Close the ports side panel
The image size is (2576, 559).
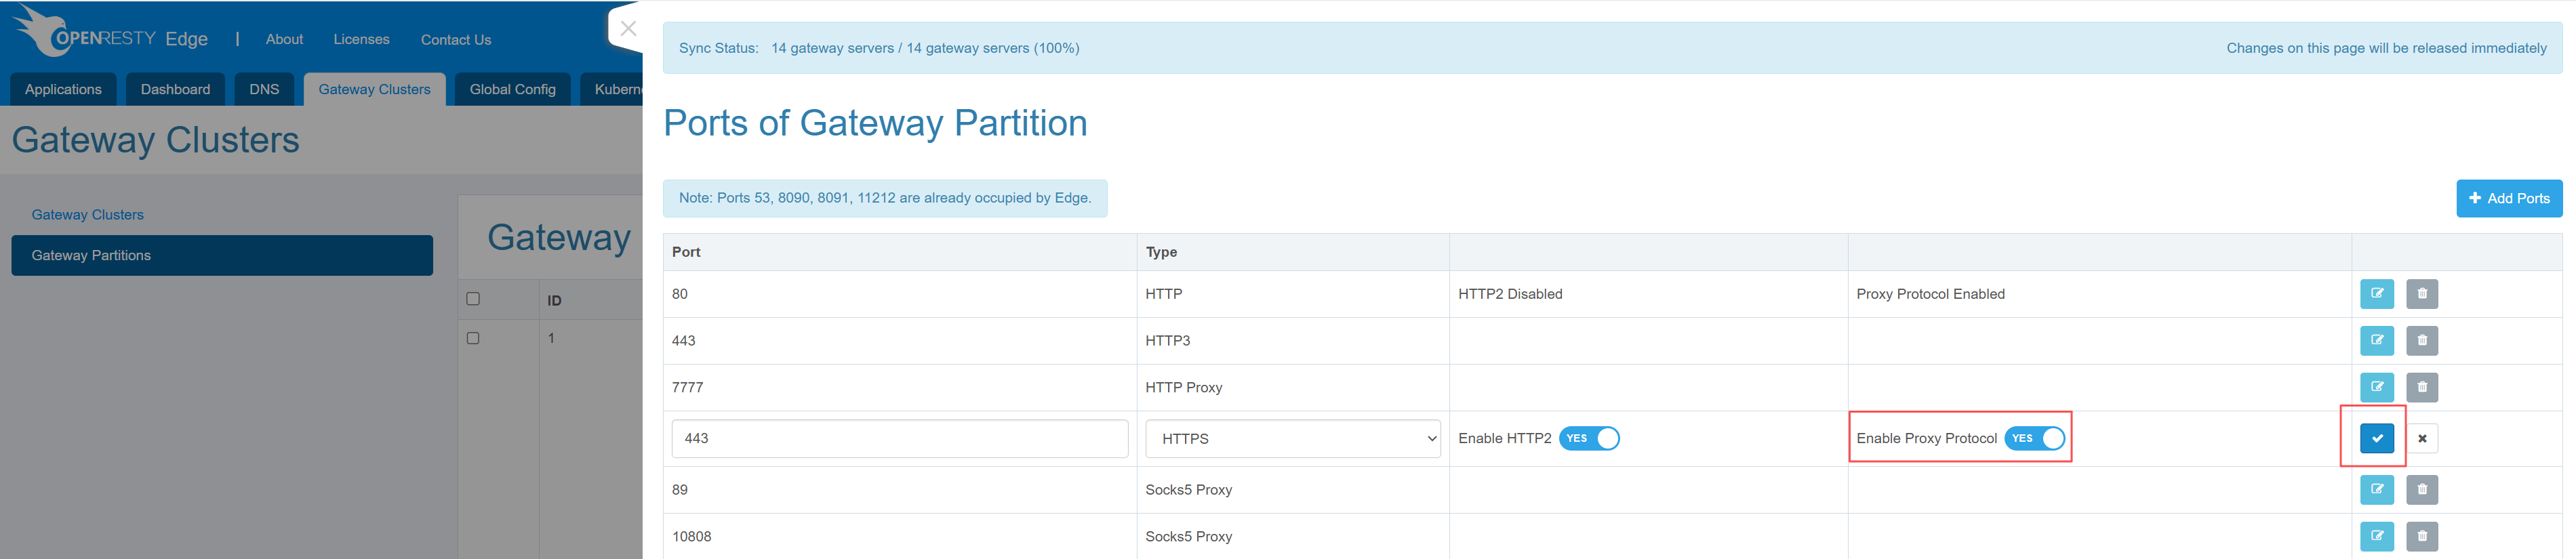point(628,28)
